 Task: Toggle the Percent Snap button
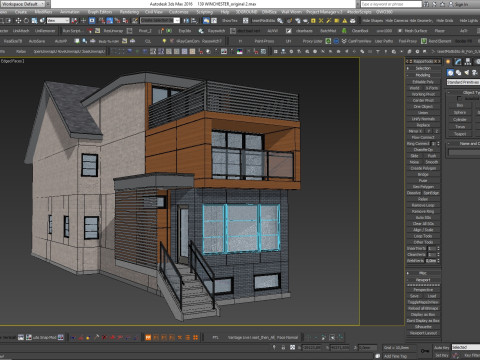(x=117, y=21)
